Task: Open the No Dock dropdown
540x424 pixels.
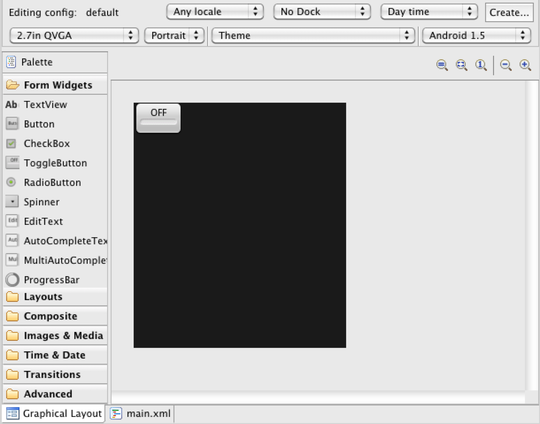Action: pyautogui.click(x=322, y=12)
